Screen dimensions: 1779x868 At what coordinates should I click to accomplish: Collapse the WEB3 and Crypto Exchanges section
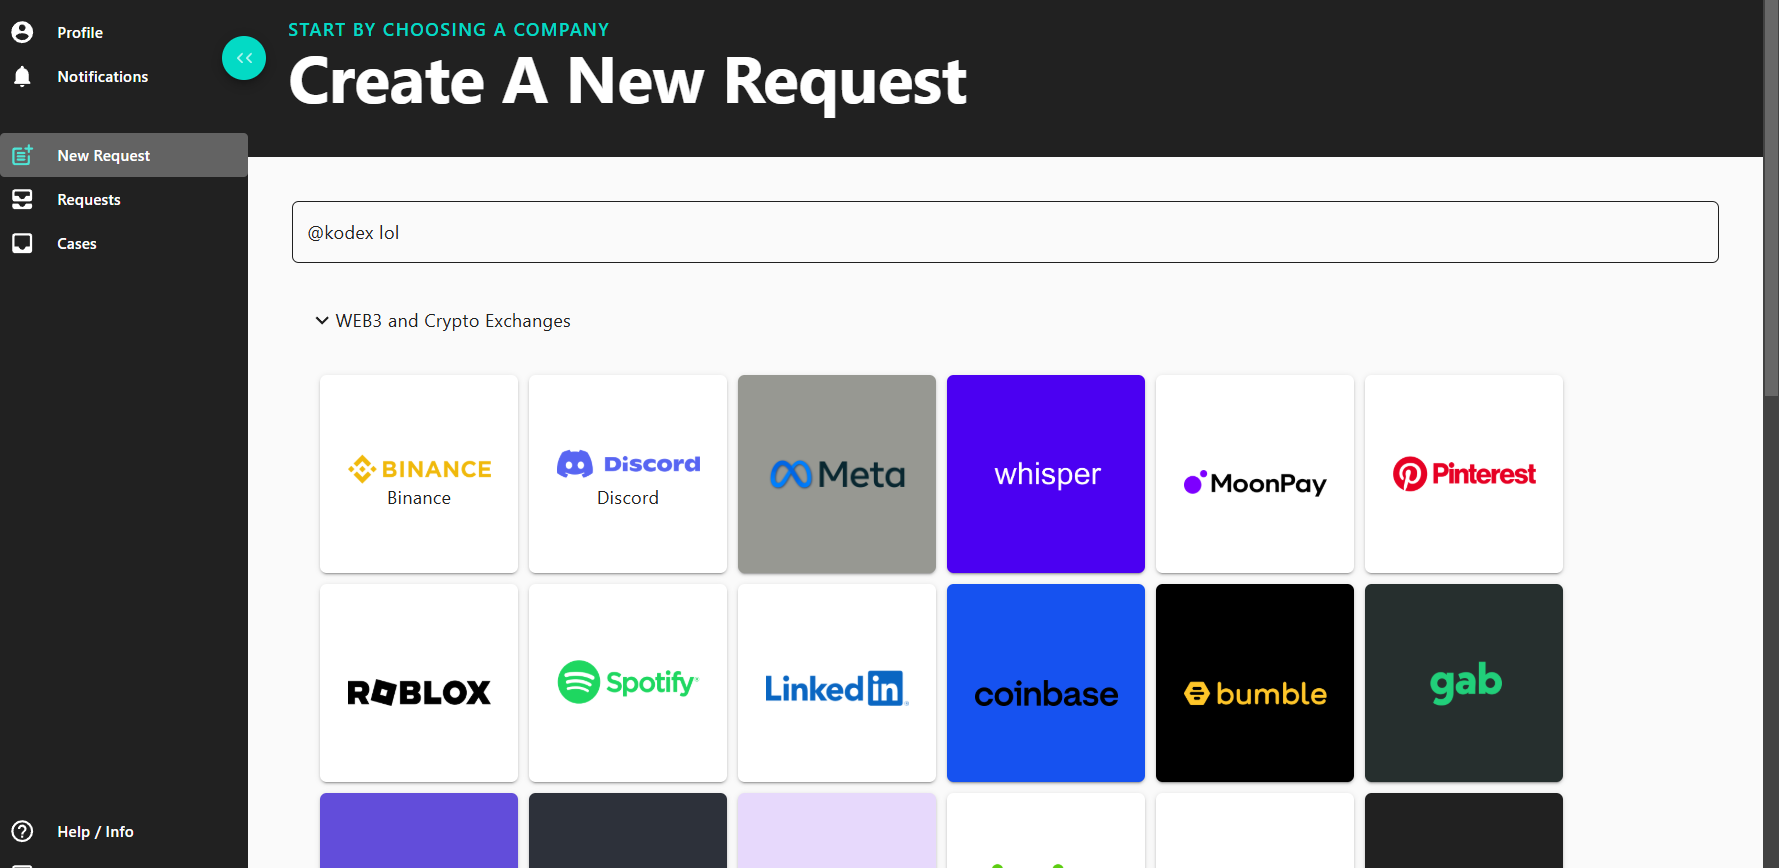click(322, 320)
